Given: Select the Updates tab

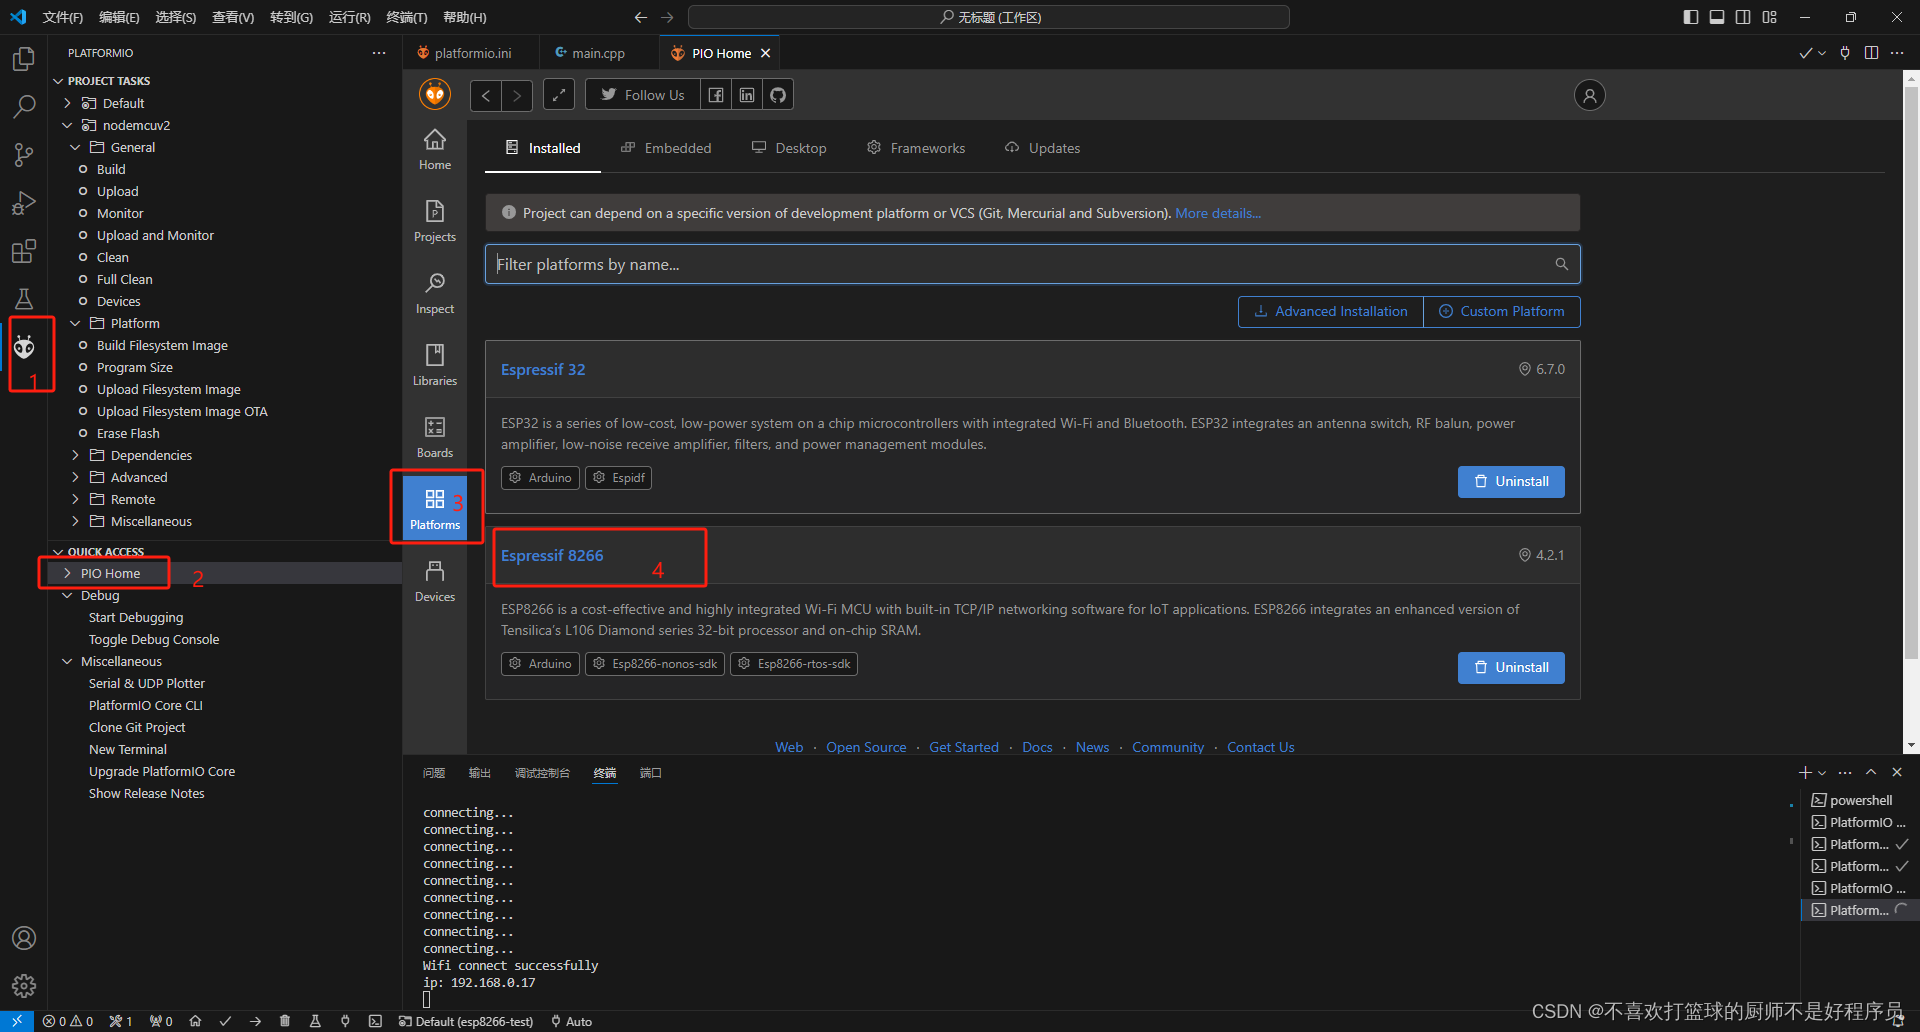Looking at the screenshot, I should click(x=1043, y=148).
